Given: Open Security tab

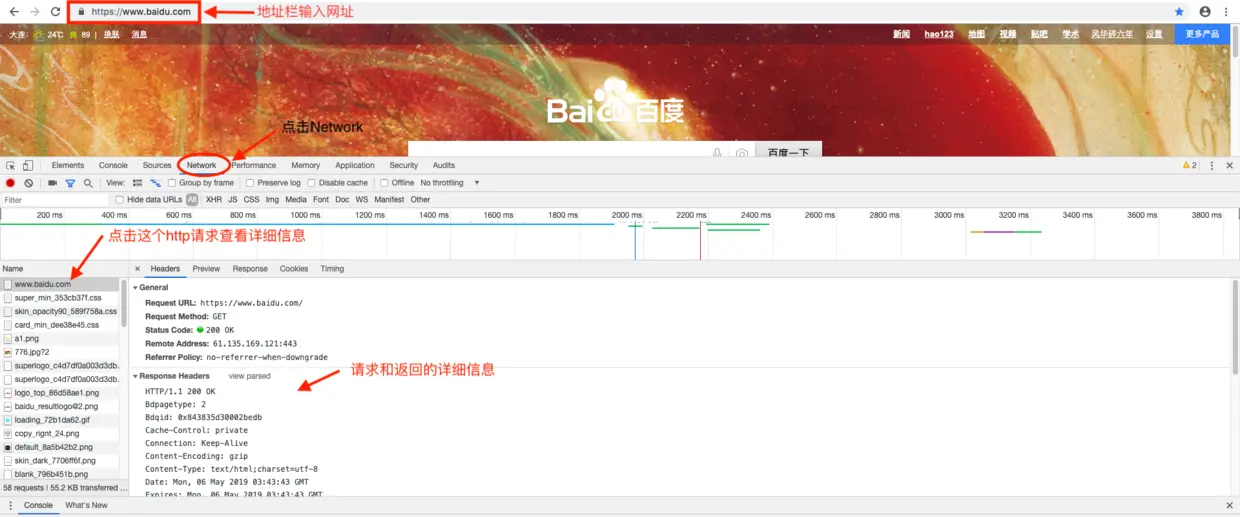Looking at the screenshot, I should [x=404, y=165].
